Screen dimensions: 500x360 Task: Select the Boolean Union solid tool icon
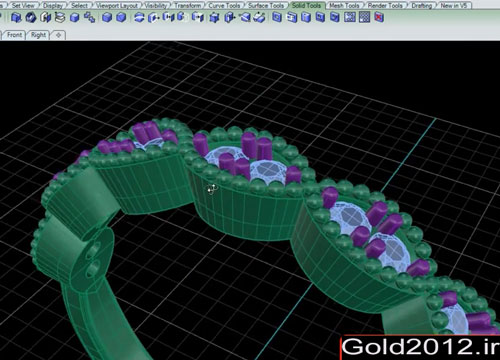[16, 17]
